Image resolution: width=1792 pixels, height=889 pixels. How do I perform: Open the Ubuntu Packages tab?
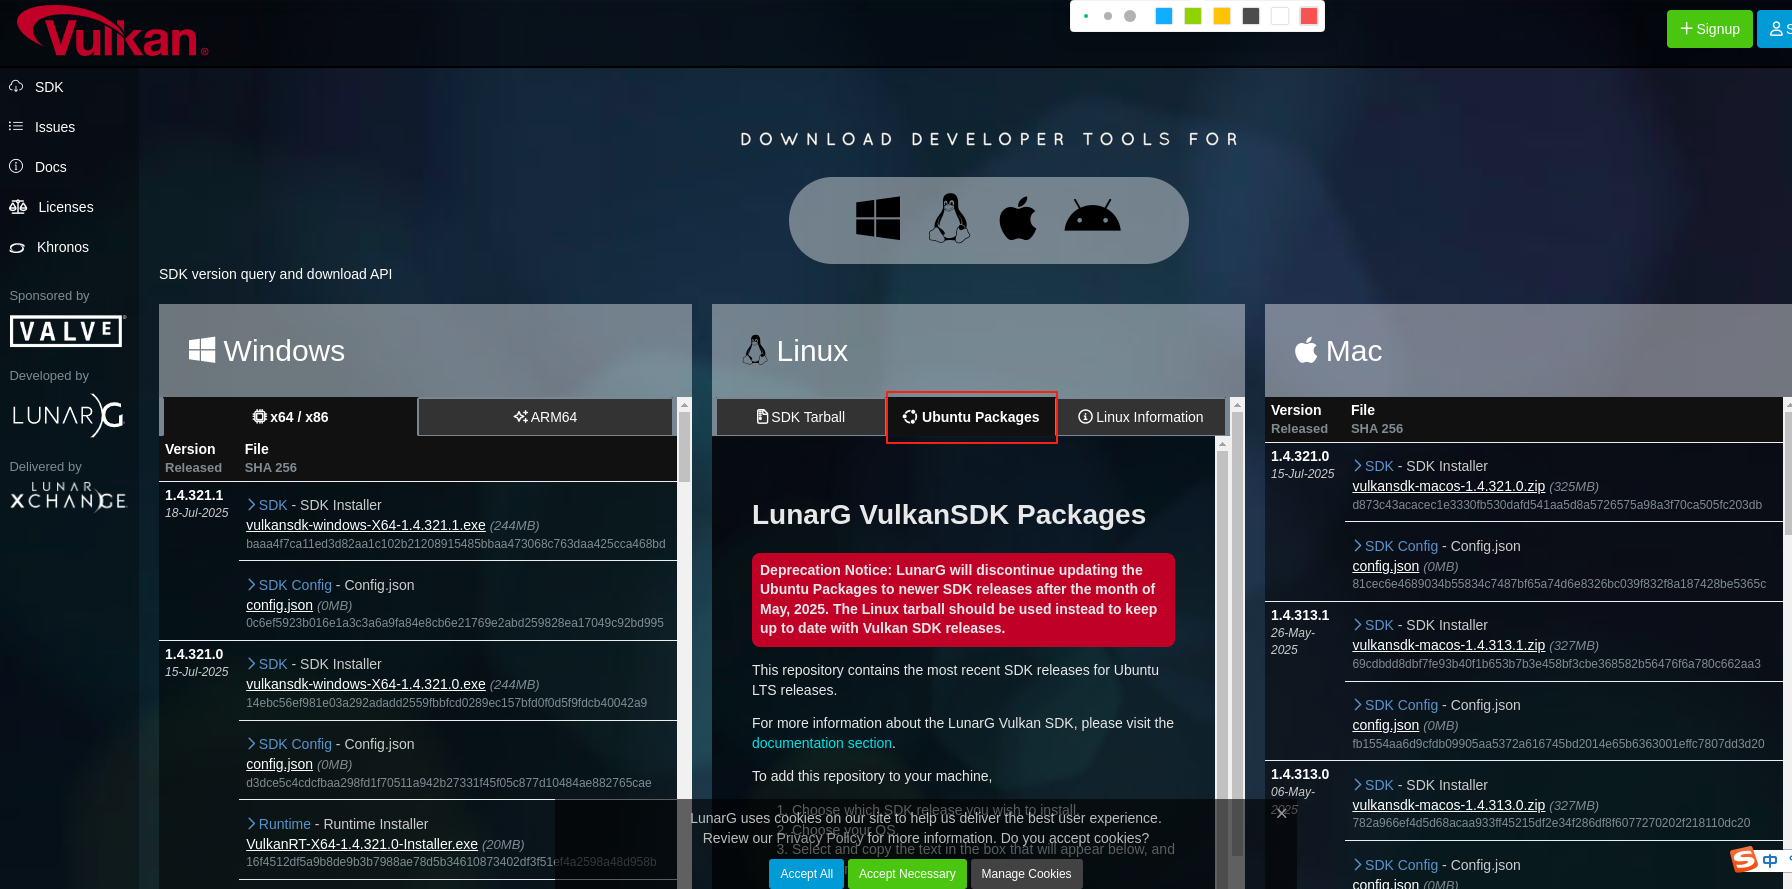pyautogui.click(x=971, y=417)
